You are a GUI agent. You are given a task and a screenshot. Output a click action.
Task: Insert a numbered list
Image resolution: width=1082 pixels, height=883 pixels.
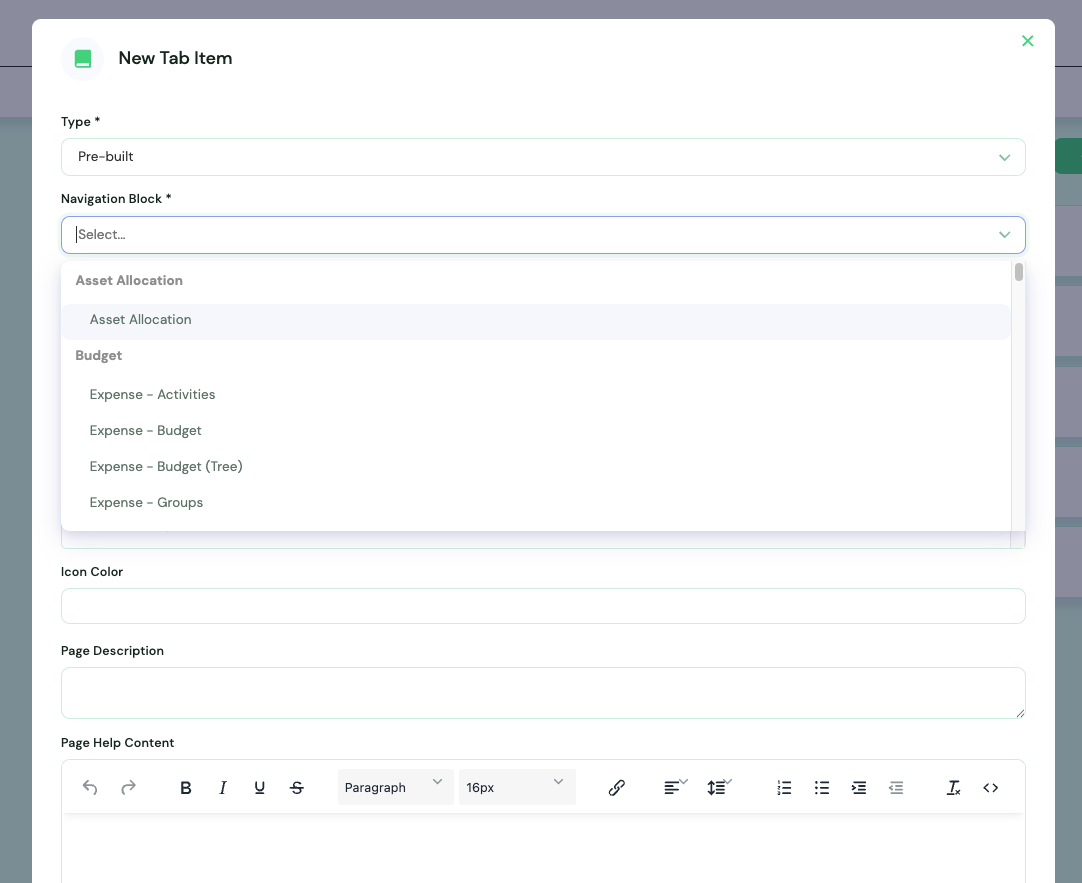click(784, 787)
